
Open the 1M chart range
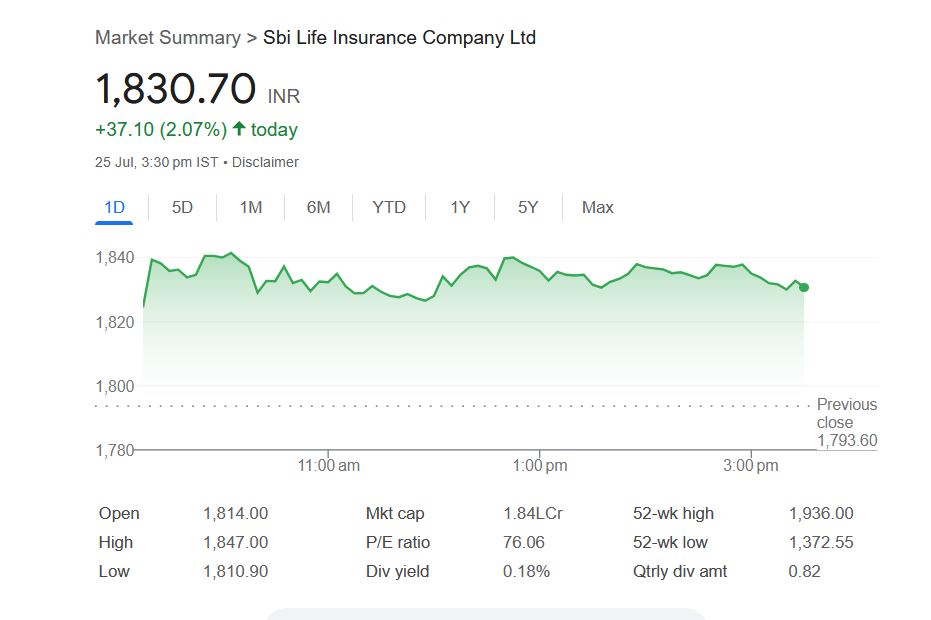[251, 207]
